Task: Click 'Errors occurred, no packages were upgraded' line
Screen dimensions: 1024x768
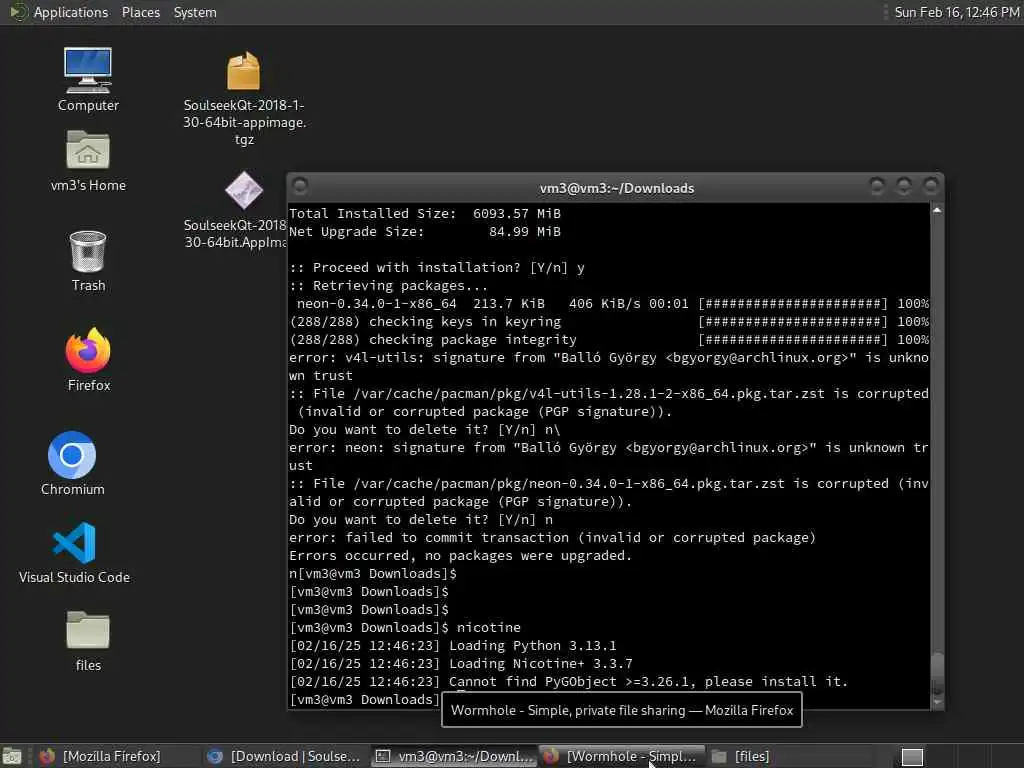Action: [460, 556]
